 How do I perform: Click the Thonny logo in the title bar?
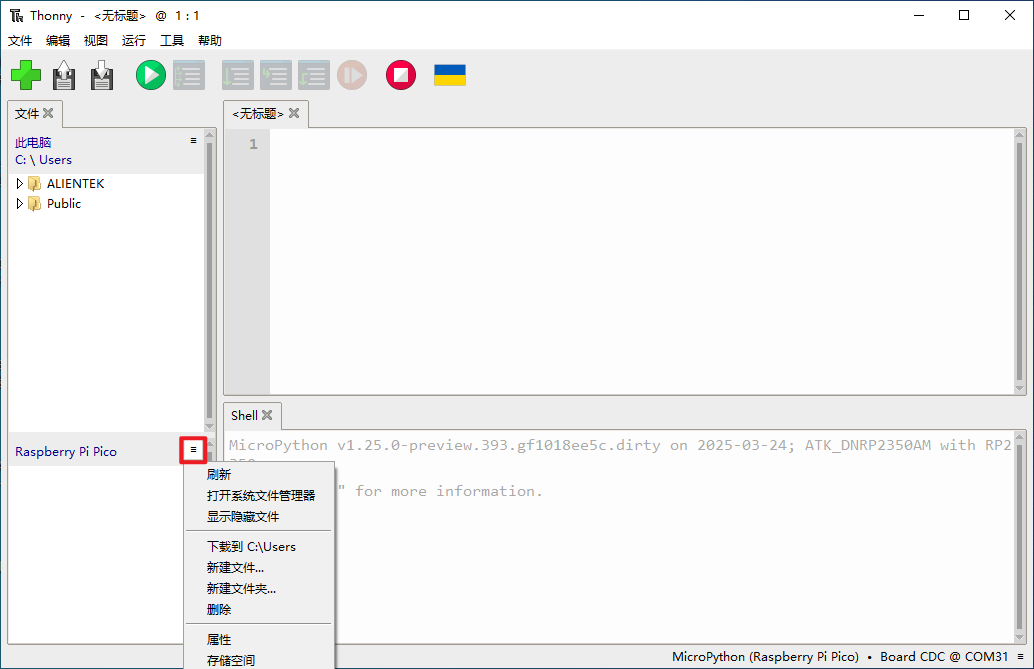pos(16,15)
